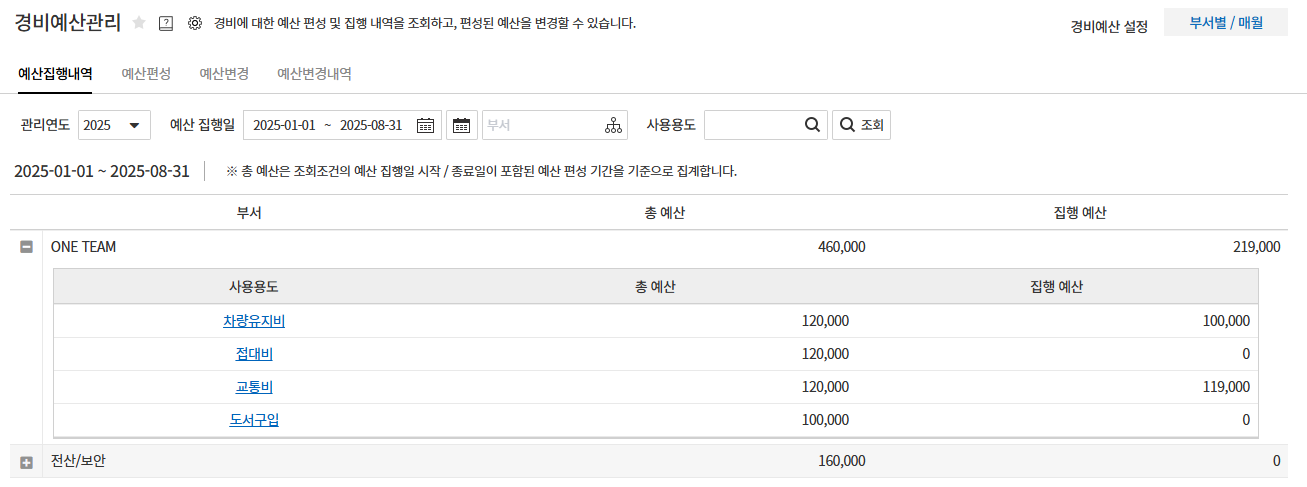Click the 부서별 / 매월 button
The width and height of the screenshot is (1307, 487).
coord(1225,23)
